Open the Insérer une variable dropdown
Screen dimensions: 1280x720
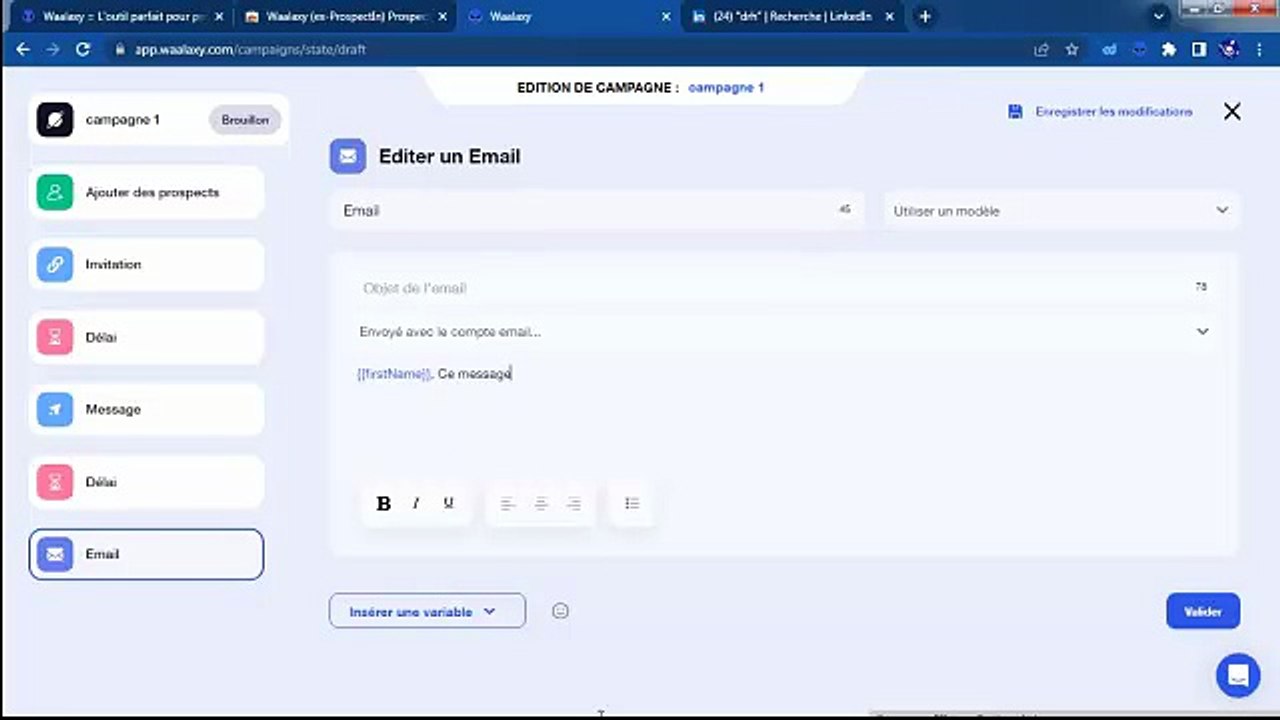427,611
